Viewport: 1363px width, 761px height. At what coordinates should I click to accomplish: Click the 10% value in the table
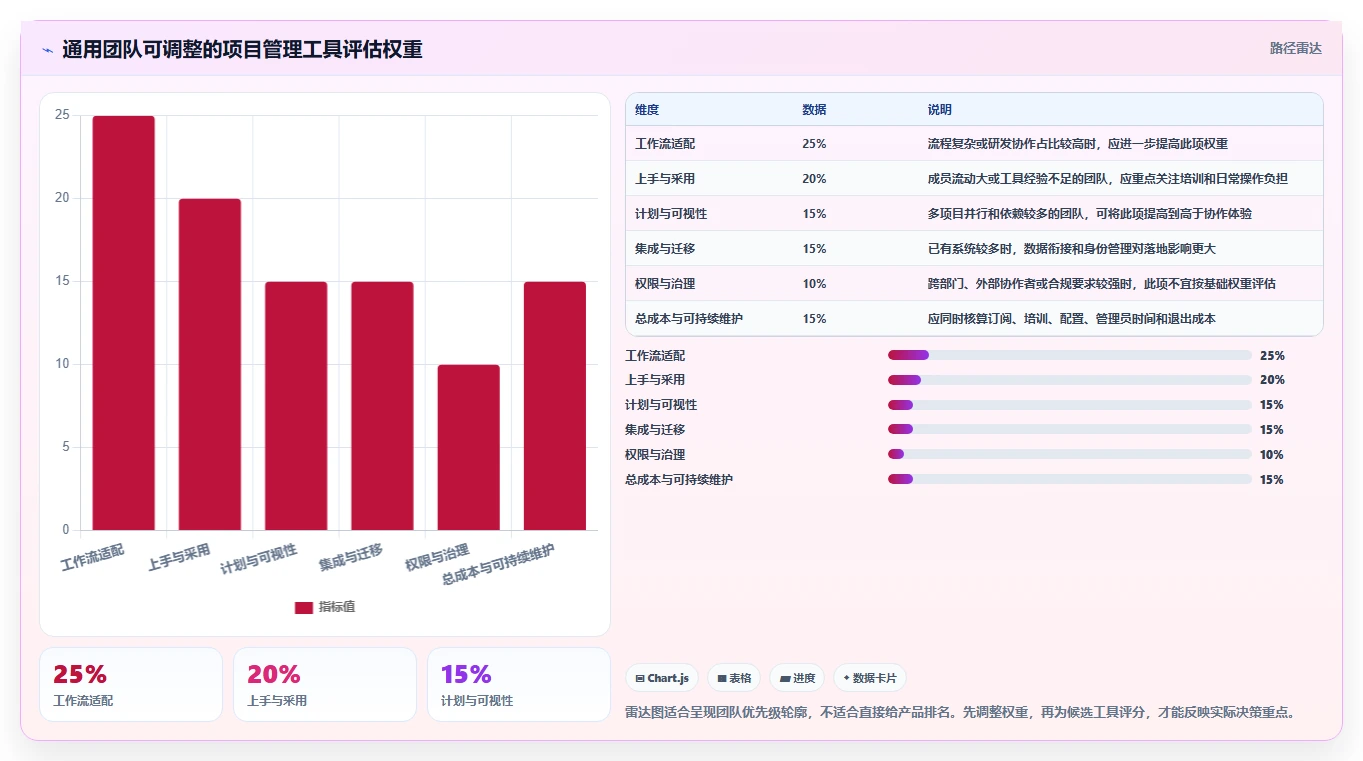(814, 284)
